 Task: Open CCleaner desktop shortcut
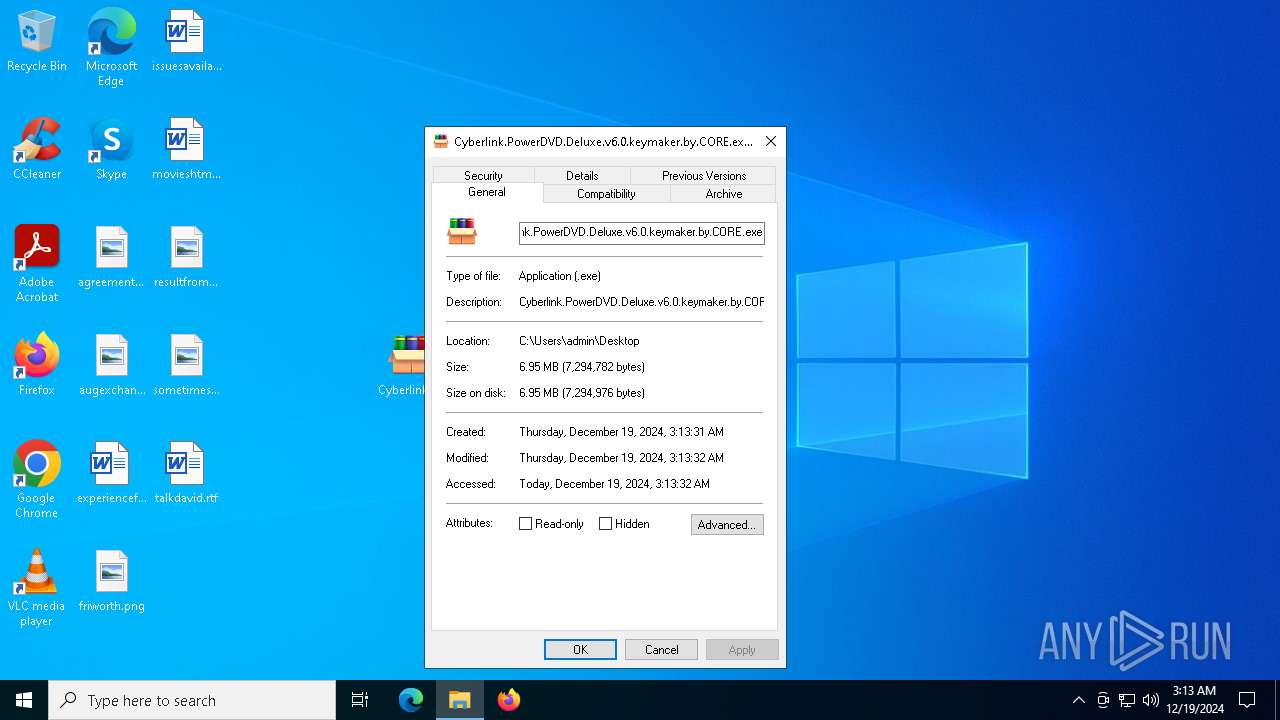(x=37, y=150)
